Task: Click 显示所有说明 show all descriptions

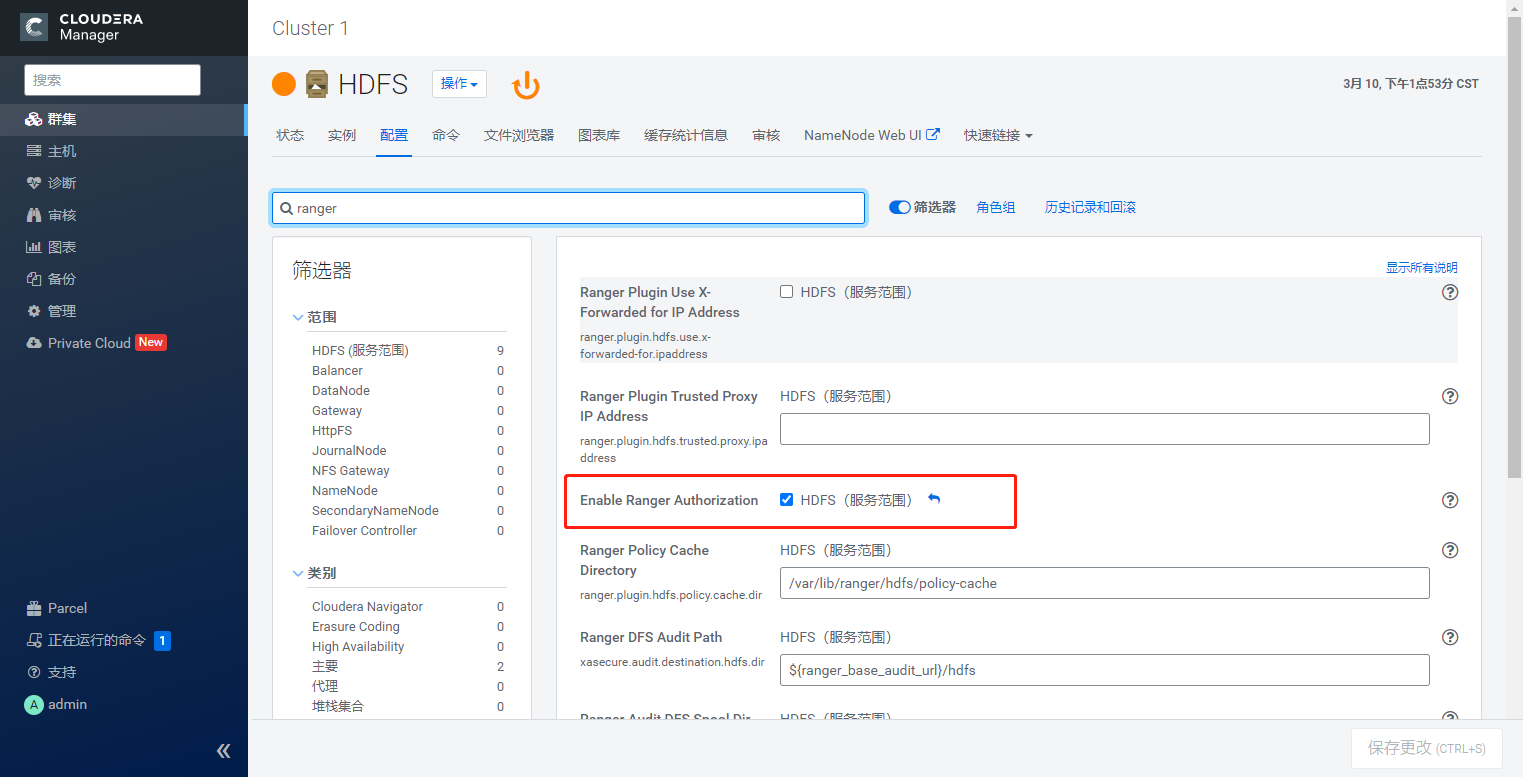Action: pos(1421,267)
